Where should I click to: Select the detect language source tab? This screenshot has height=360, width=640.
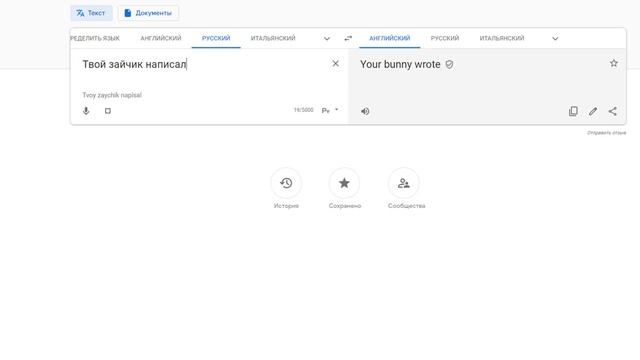pyautogui.click(x=95, y=38)
